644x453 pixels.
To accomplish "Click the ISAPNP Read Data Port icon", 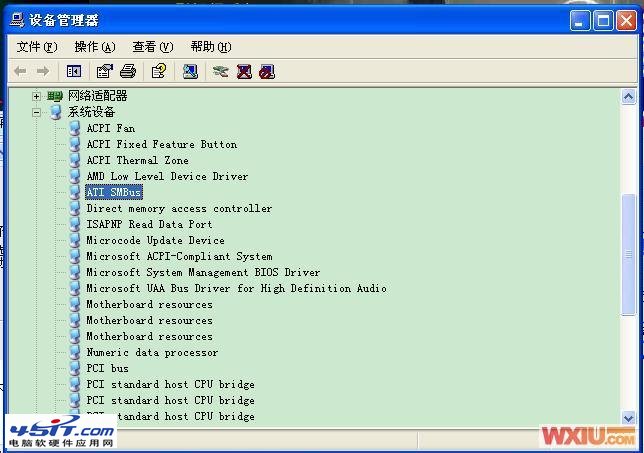I will [75, 224].
